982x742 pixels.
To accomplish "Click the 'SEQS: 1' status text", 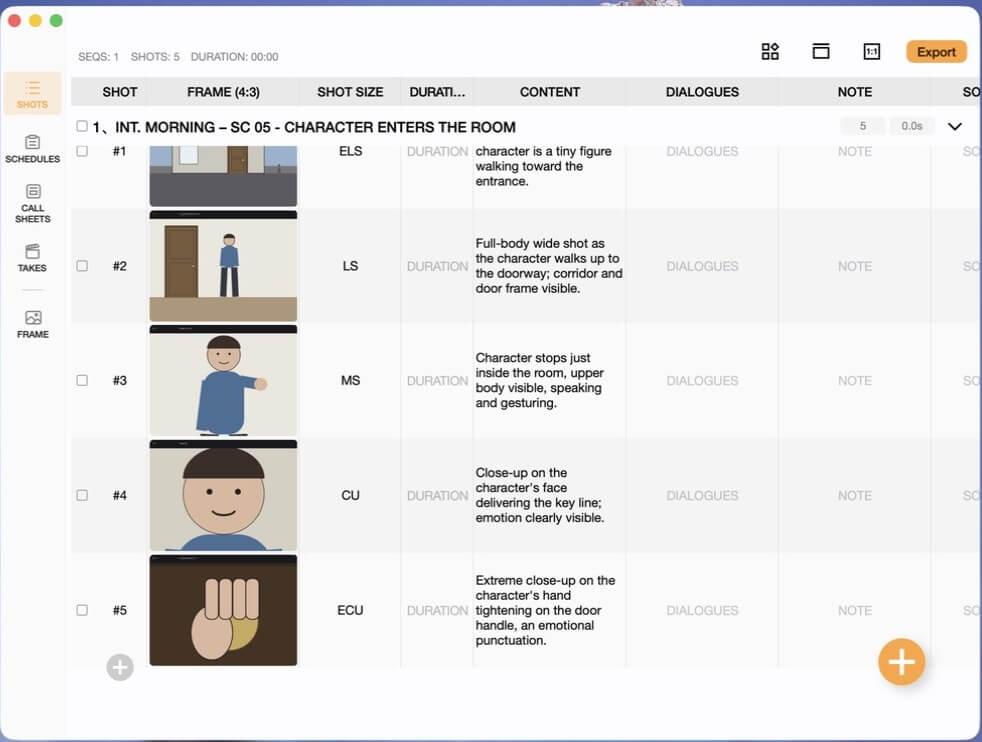I will click(98, 57).
